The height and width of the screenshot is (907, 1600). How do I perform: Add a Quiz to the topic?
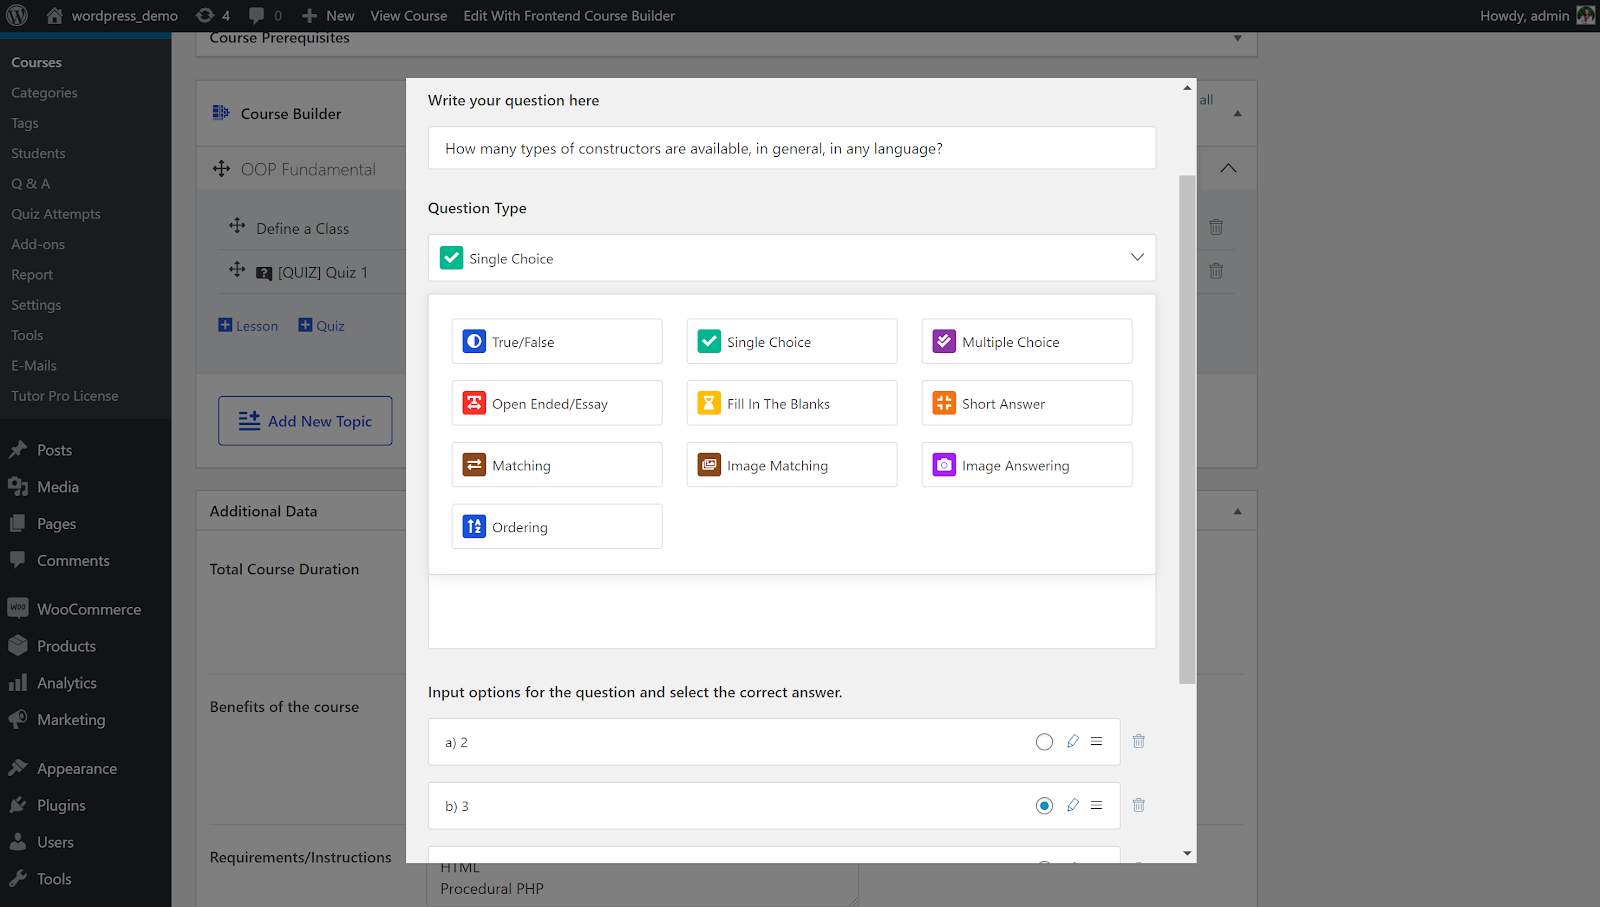(x=321, y=326)
